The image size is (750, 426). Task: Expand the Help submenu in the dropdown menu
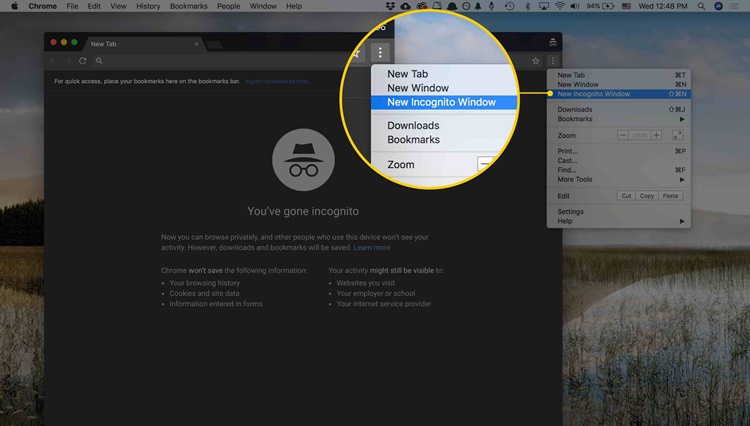pyautogui.click(x=618, y=221)
